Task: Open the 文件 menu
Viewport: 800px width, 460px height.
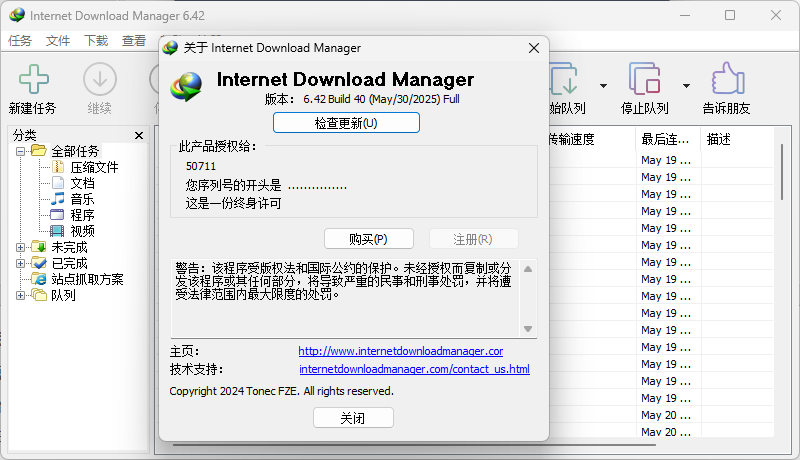Action: click(x=58, y=41)
